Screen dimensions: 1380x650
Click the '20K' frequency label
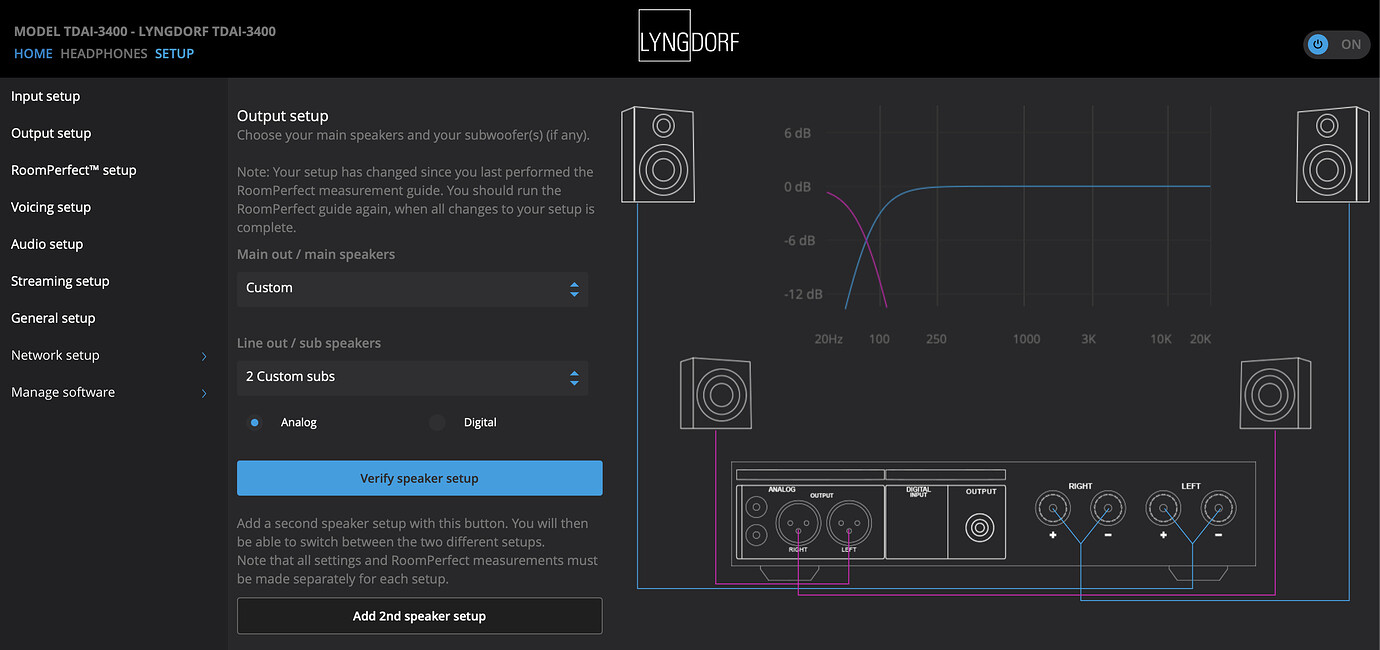[x=1200, y=339]
